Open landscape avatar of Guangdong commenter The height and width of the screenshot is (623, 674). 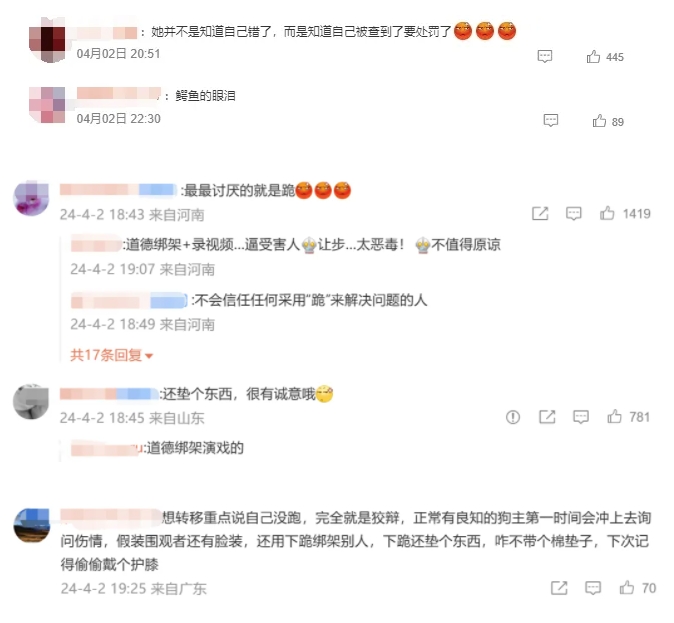tap(31, 526)
